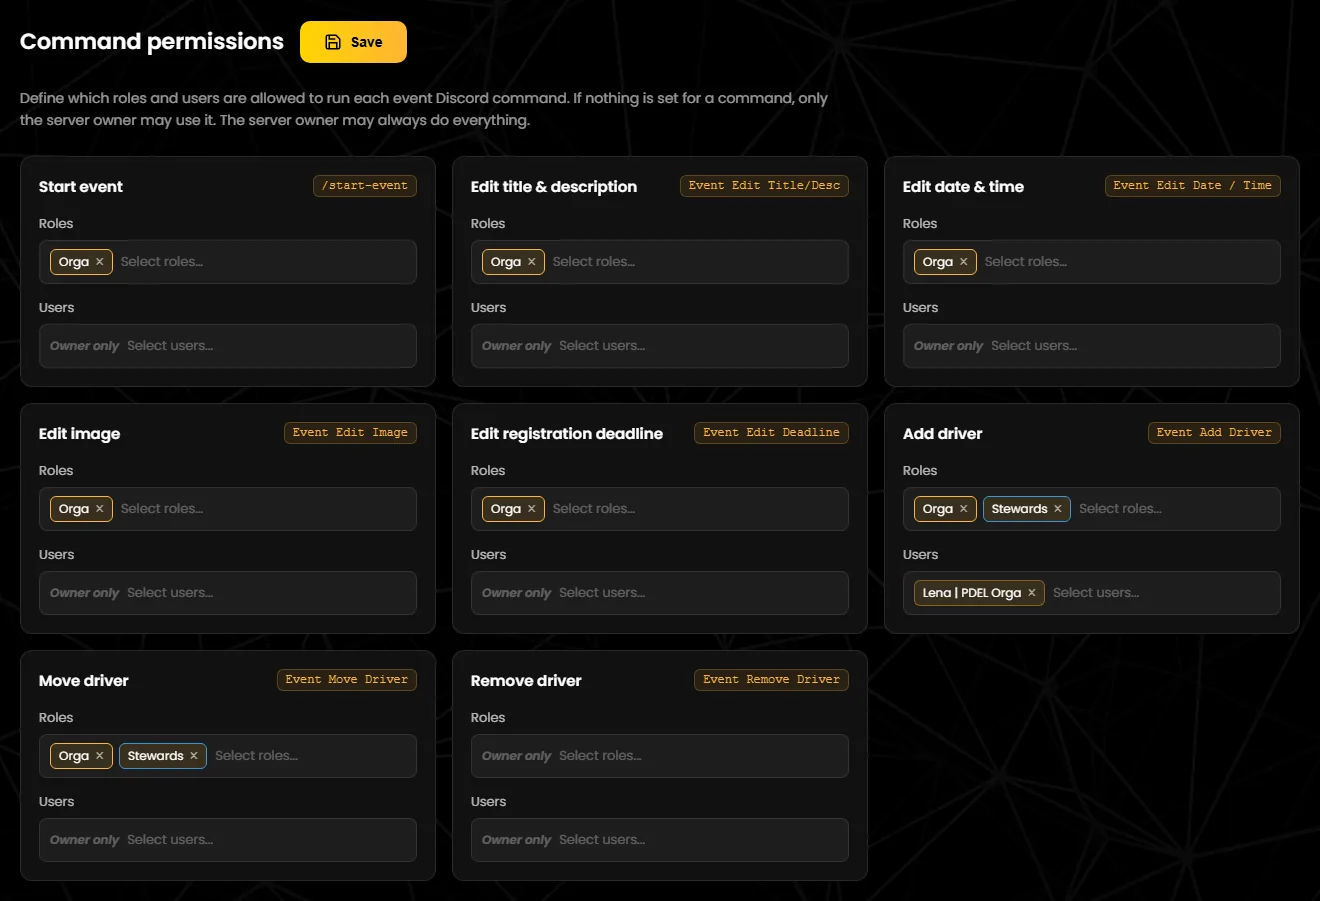Remove Orga role from Edit date & time
This screenshot has width=1320, height=901.
[x=963, y=262]
